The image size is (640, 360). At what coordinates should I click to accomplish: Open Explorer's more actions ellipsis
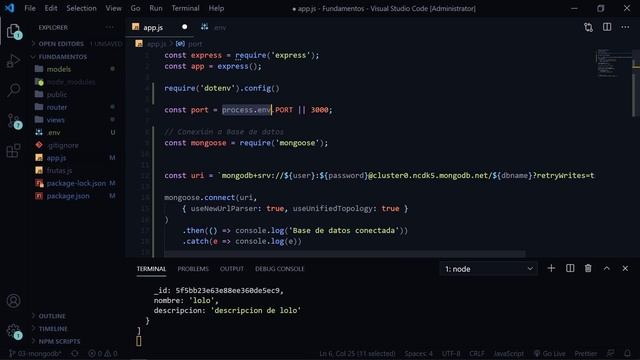(x=109, y=27)
